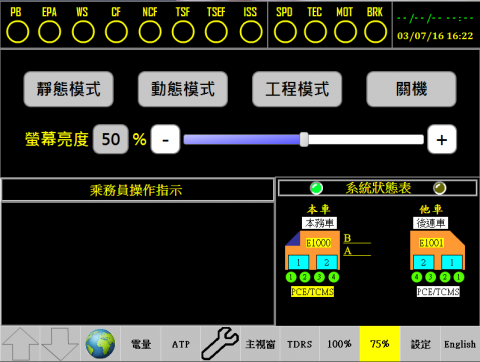Select 動態模式 dynamic mode button
The width and height of the screenshot is (480, 362).
click(183, 89)
